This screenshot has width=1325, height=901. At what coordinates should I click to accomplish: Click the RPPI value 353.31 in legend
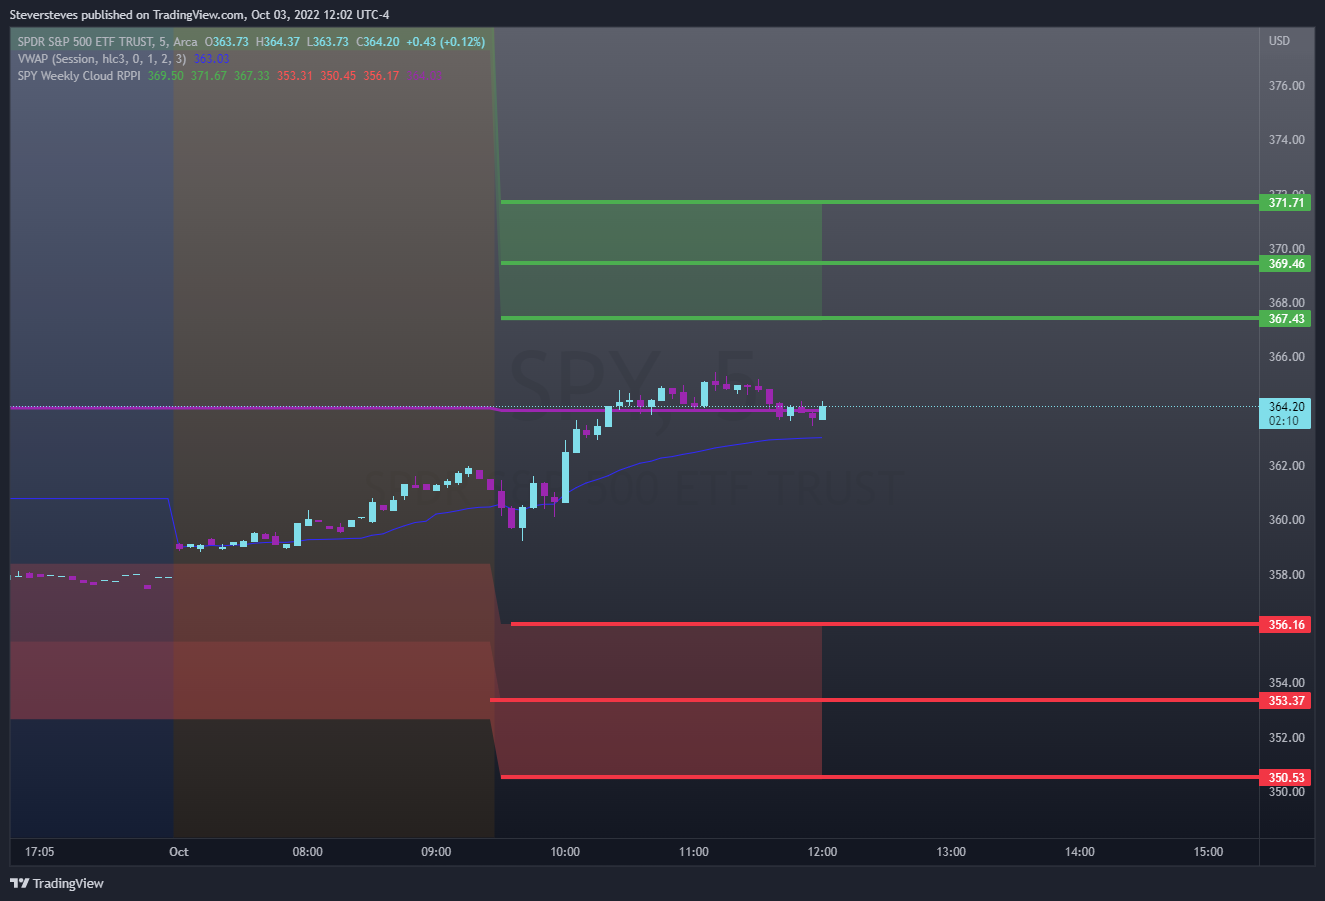pyautogui.click(x=295, y=76)
